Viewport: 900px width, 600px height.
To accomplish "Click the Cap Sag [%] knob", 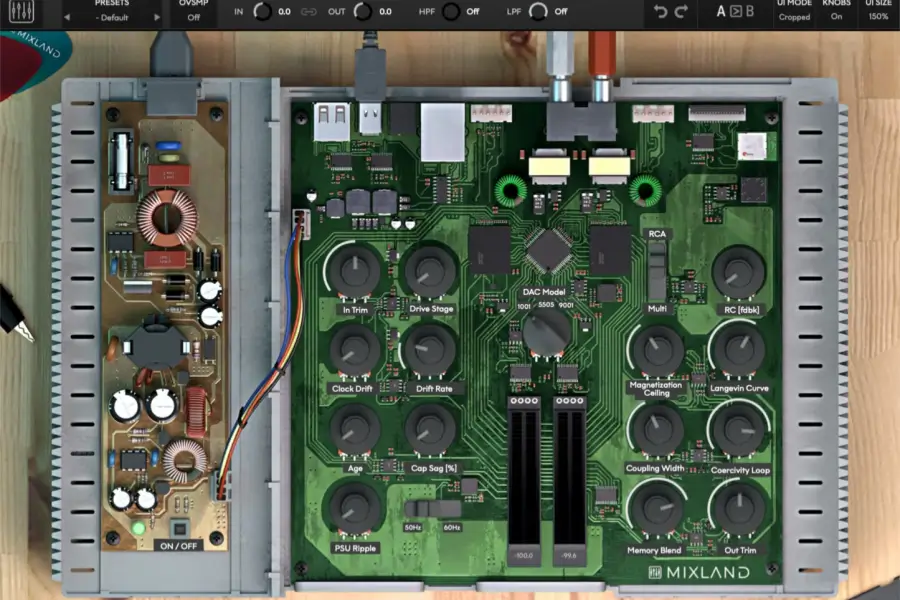I will 430,429.
